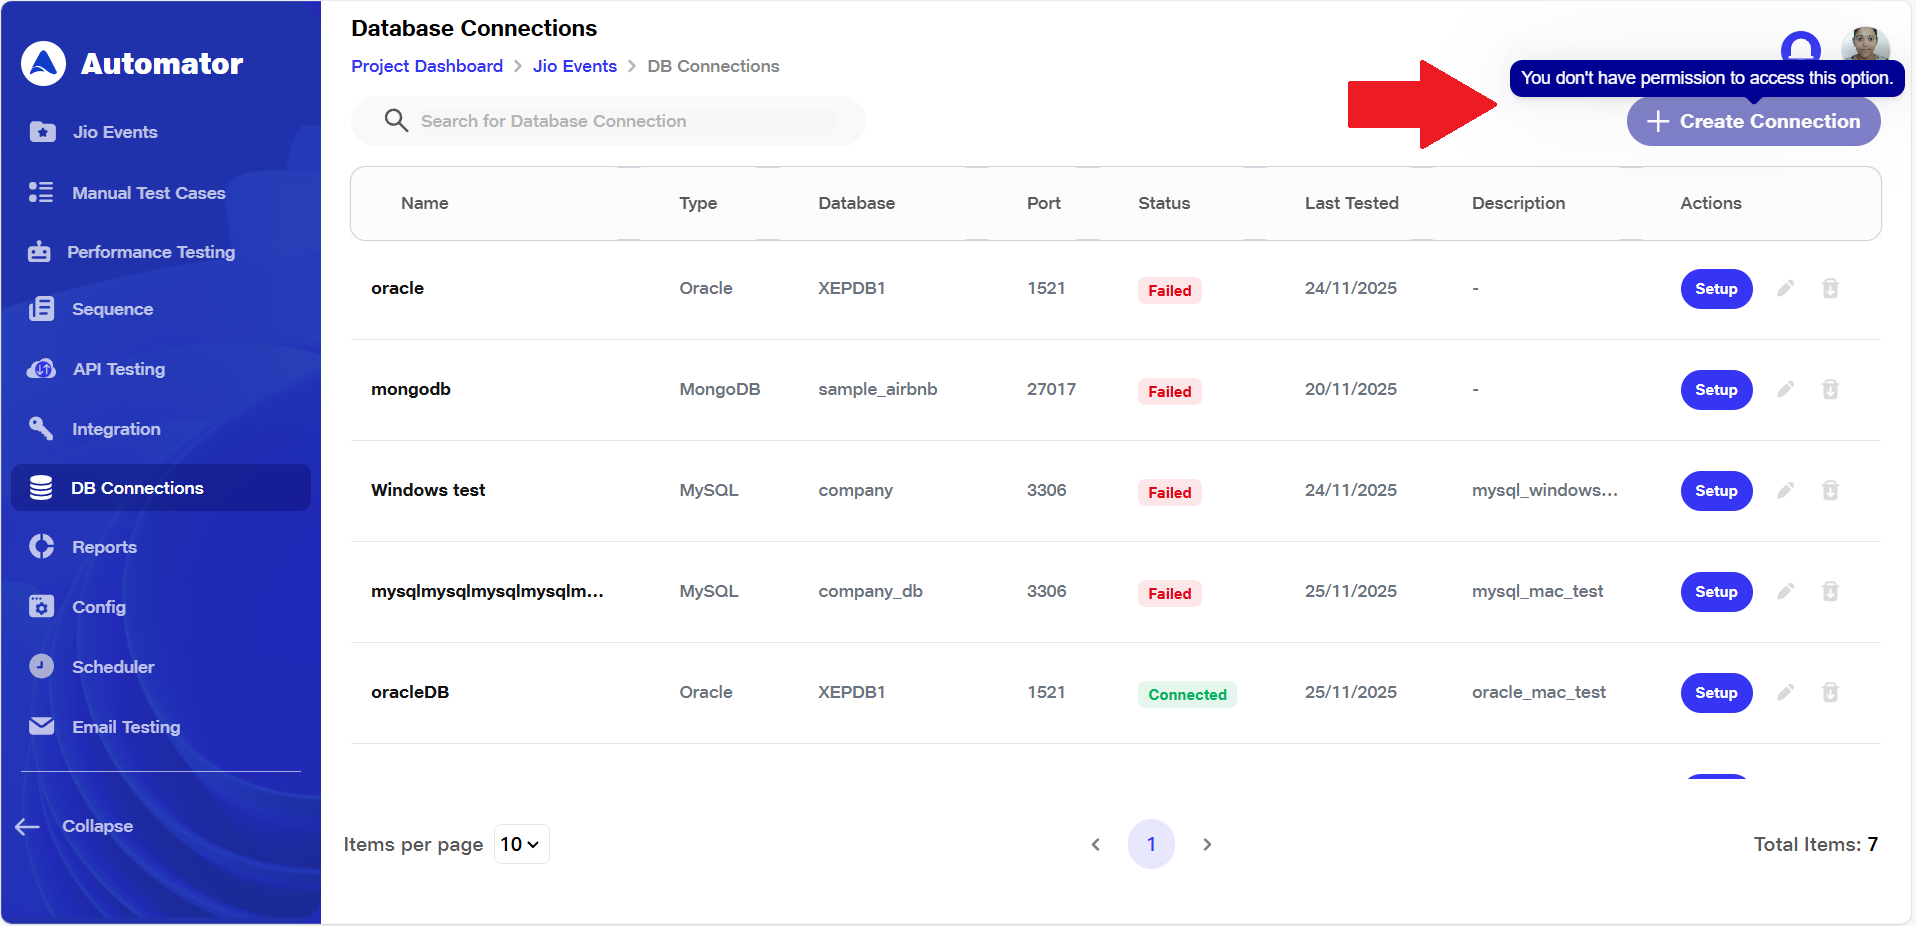Click the Create Connection button
Screen dimensions: 1916x926
click(1753, 122)
